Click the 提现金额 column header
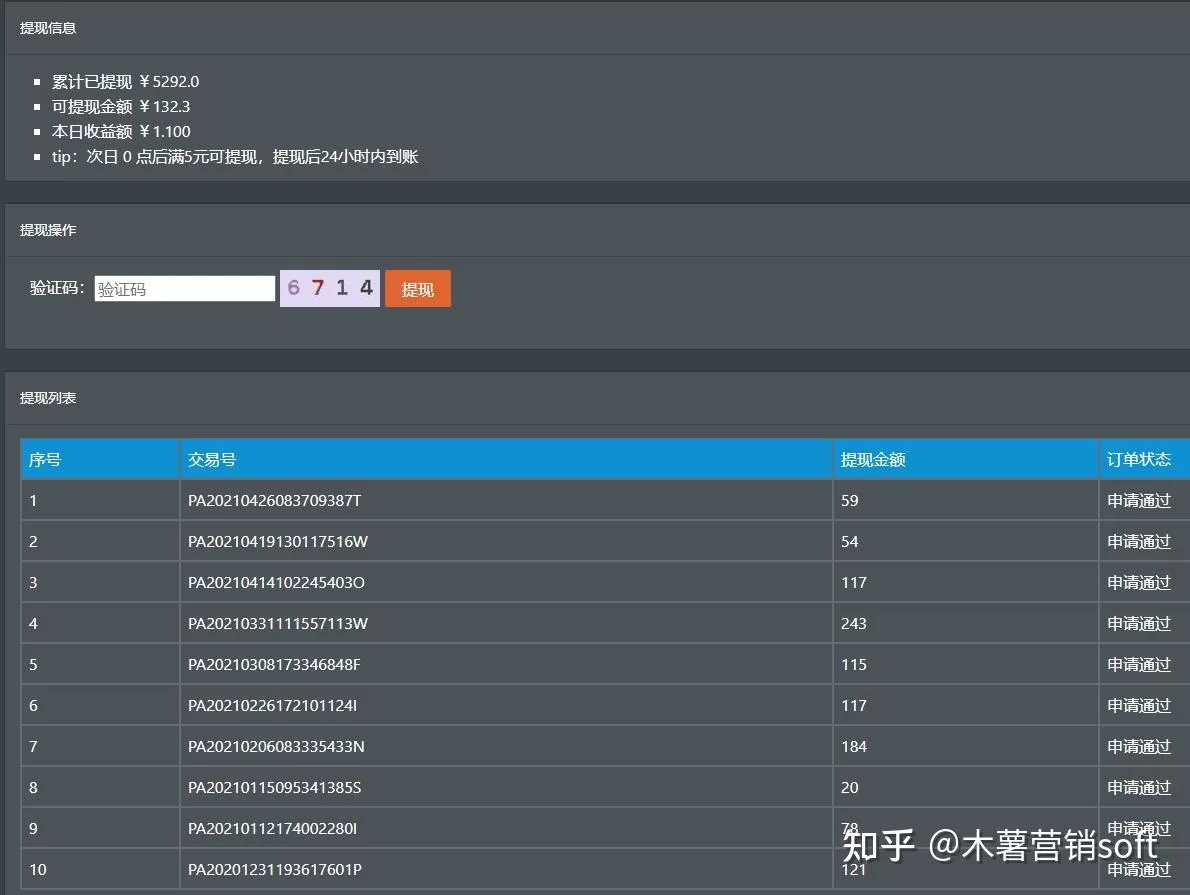The image size is (1190, 895). point(866,459)
